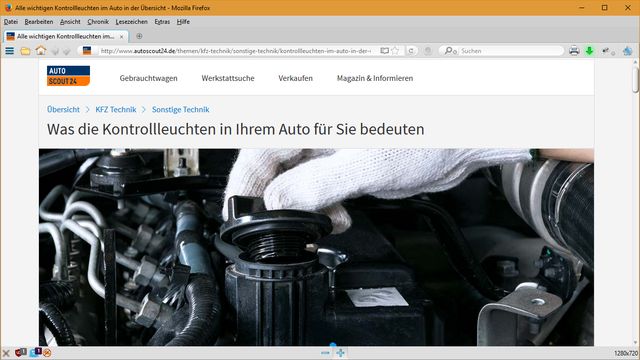Image resolution: width=640 pixels, height=360 pixels.
Task: Zoom out with the minus button
Action: pos(325,353)
